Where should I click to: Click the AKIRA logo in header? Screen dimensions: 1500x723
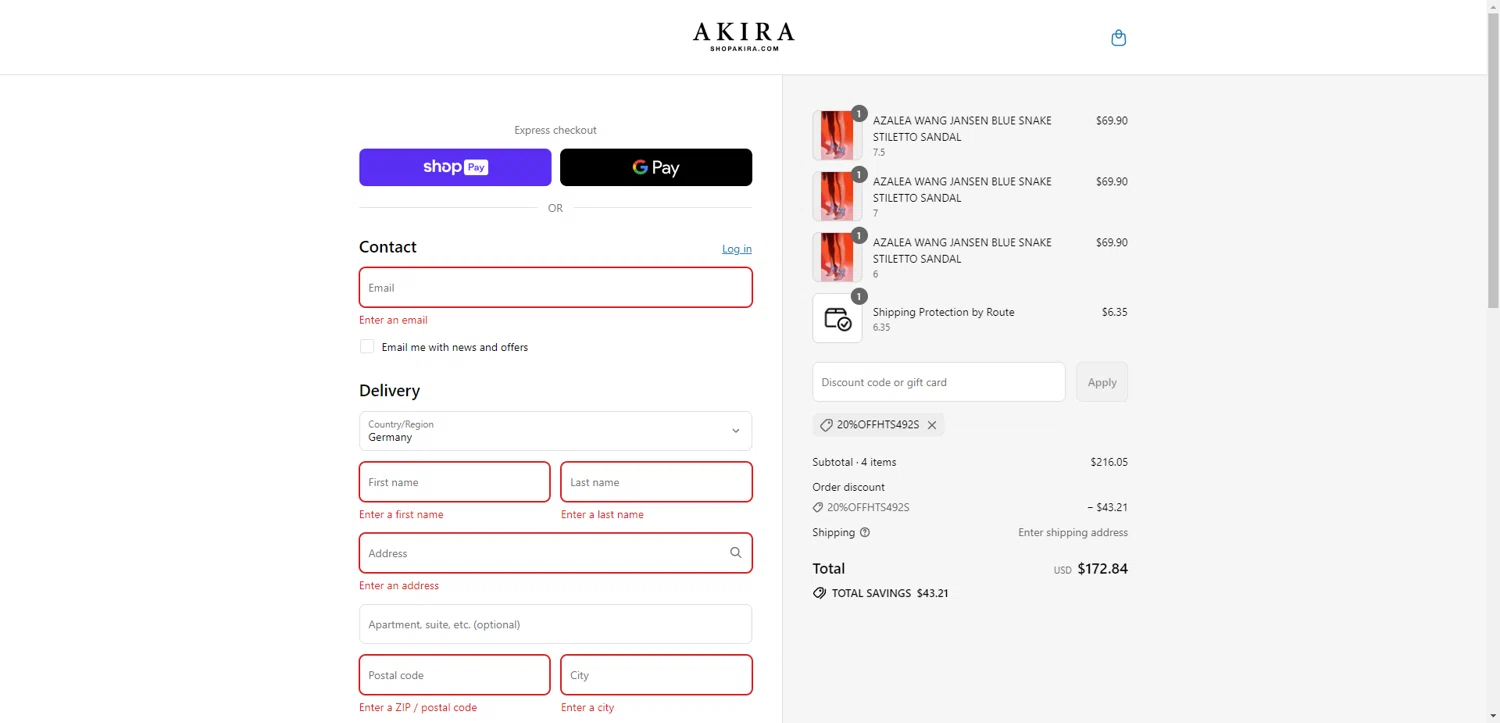tap(744, 37)
